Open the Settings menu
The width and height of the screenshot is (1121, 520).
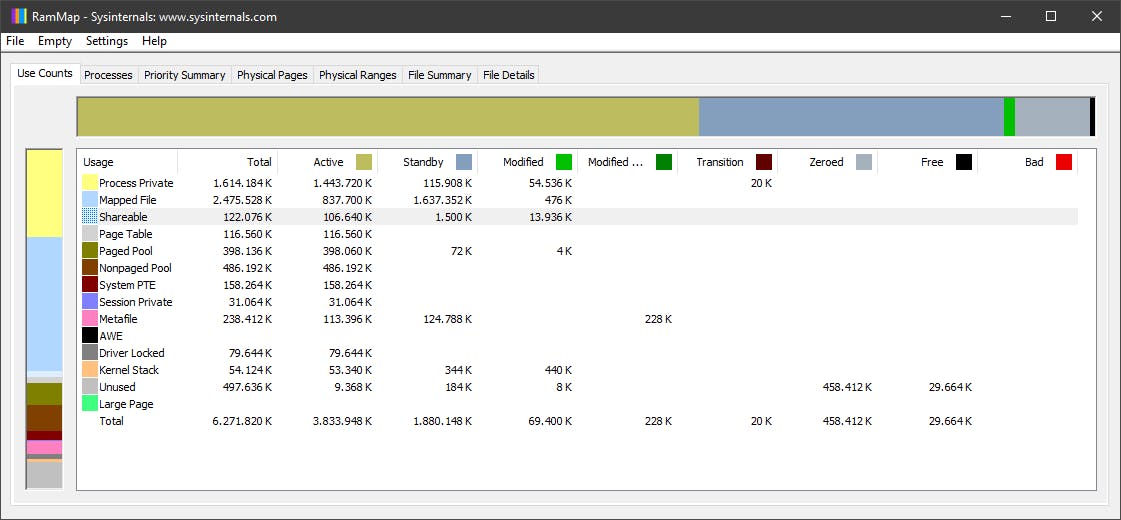click(107, 41)
